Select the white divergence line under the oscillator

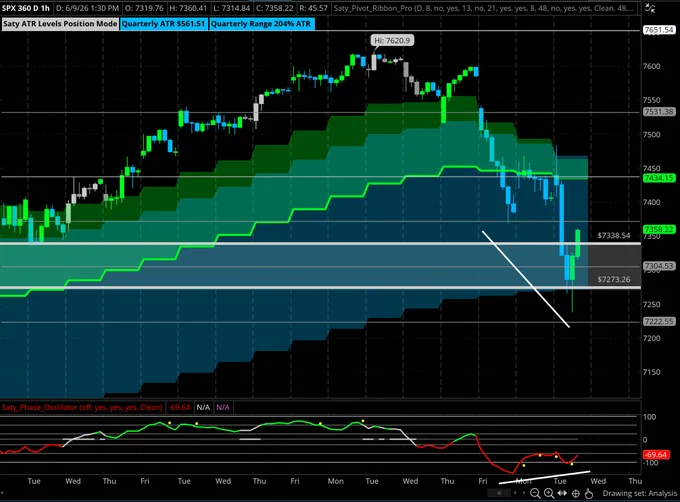tap(545, 477)
